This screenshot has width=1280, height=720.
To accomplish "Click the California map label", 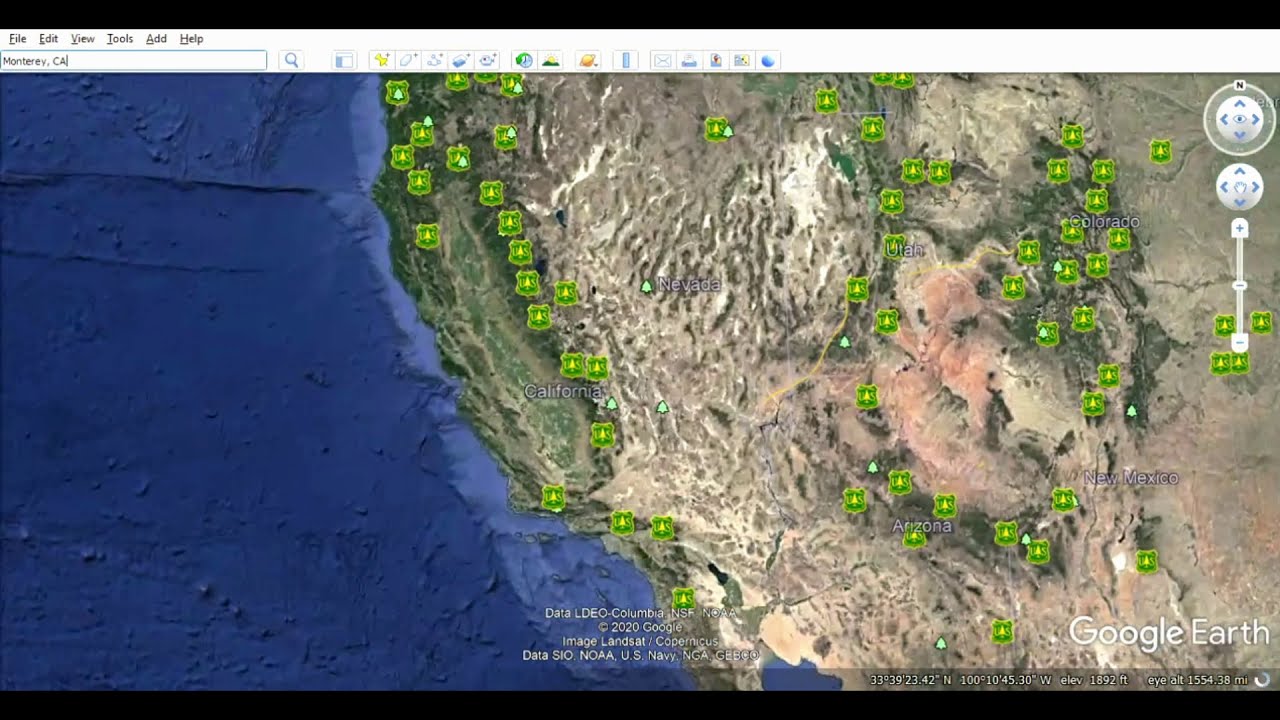I will (563, 391).
